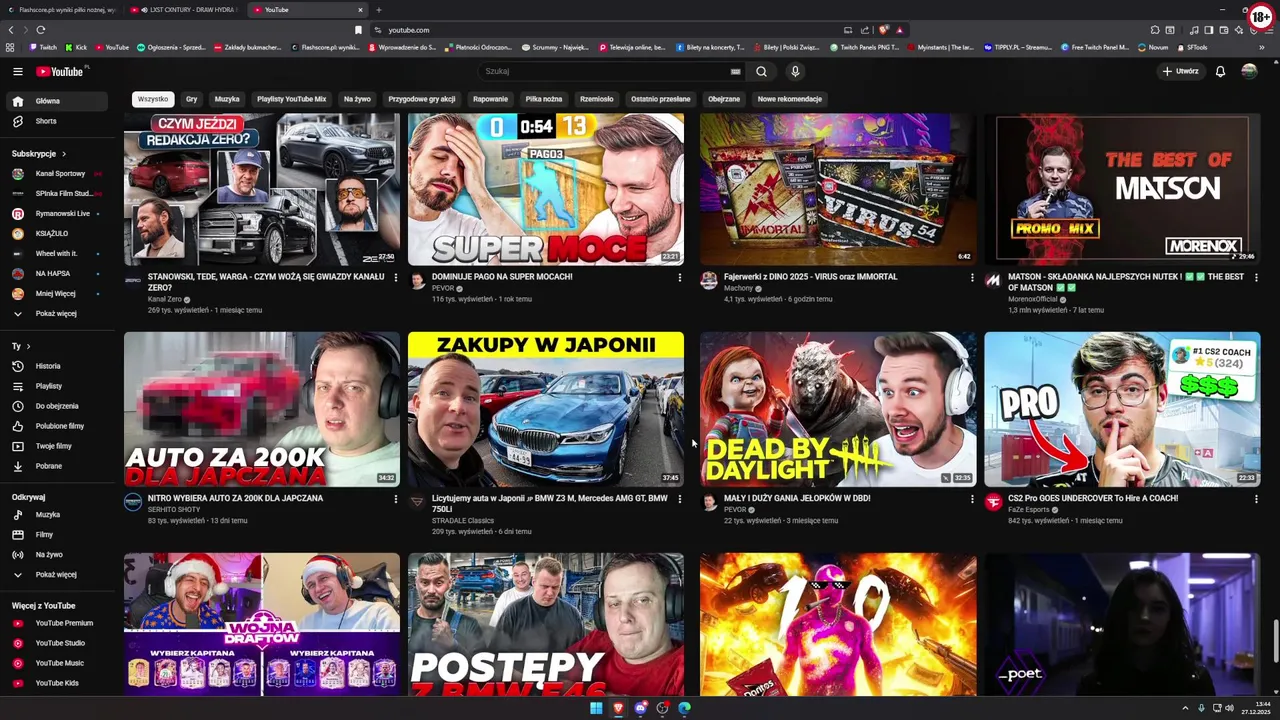Select the Piłka nożna filter chip

(x=544, y=99)
